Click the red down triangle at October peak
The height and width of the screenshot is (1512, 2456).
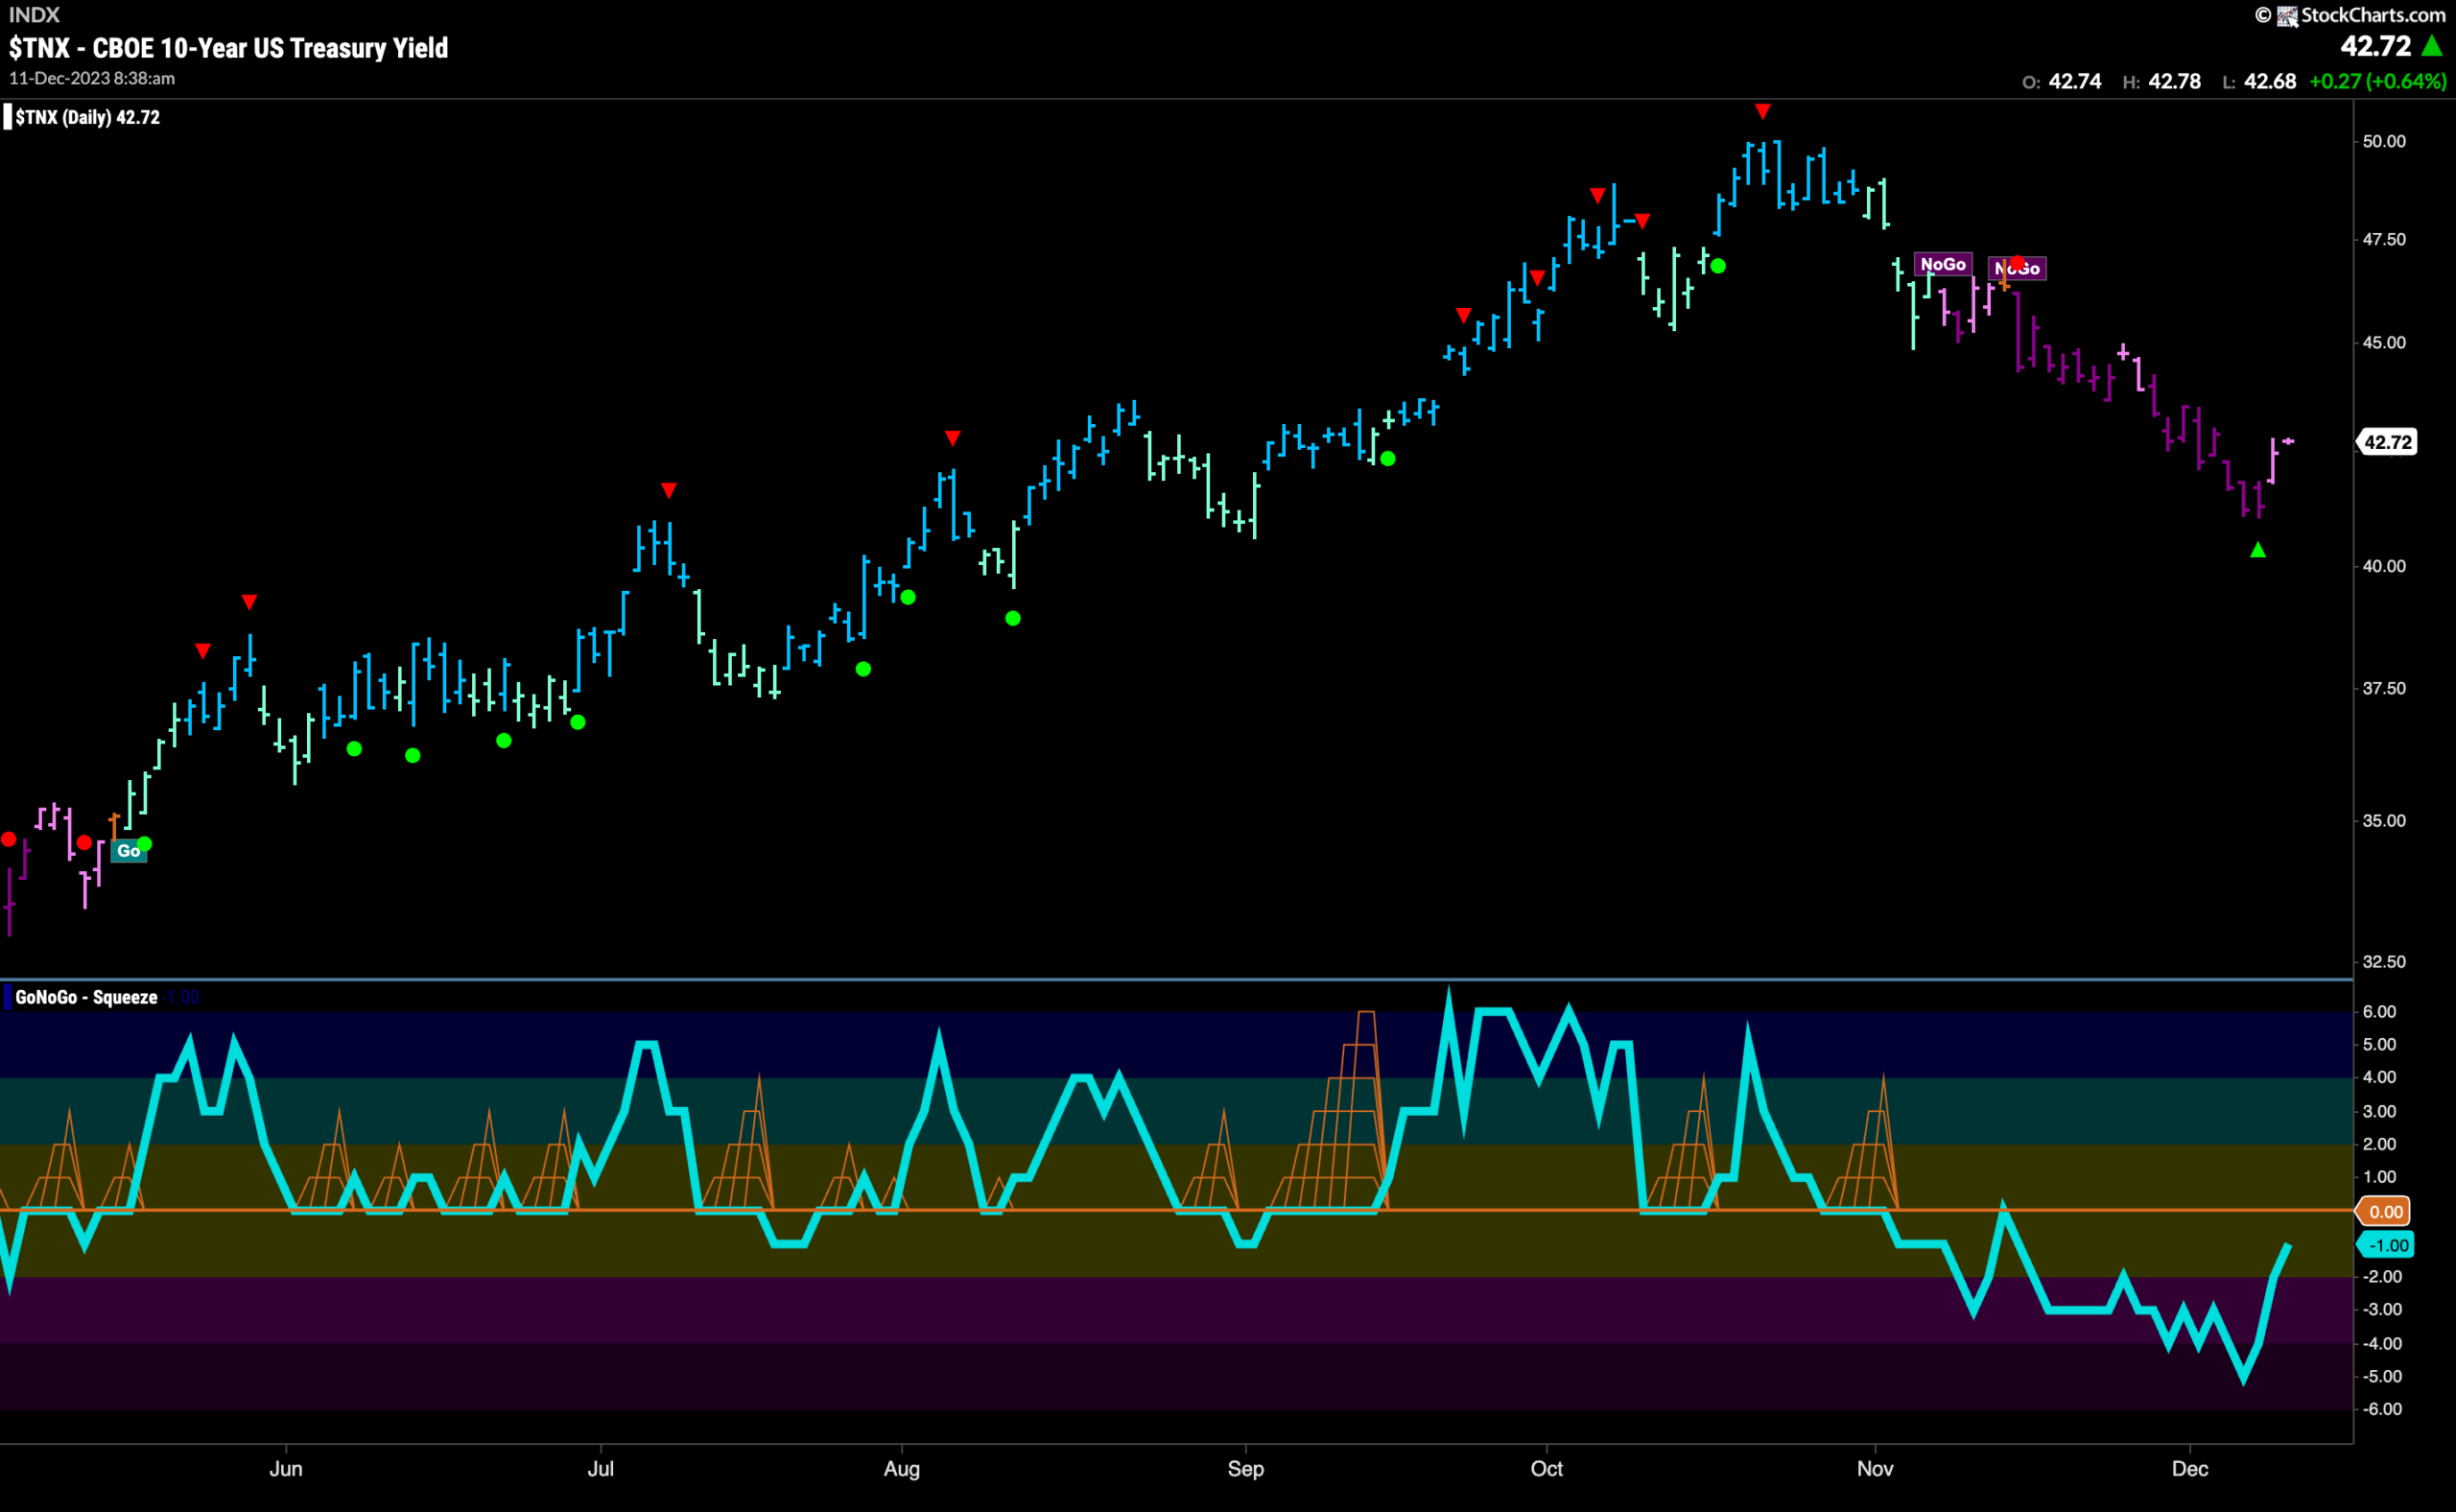(1762, 111)
